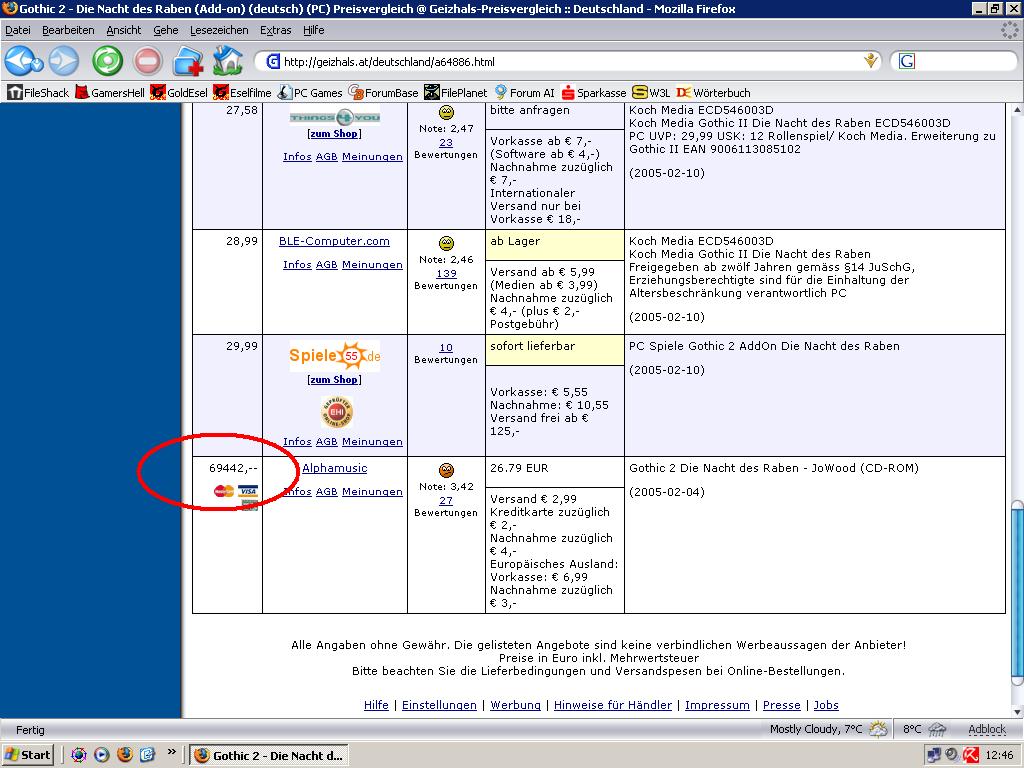Open the GoldEsel bookmark

[179, 93]
